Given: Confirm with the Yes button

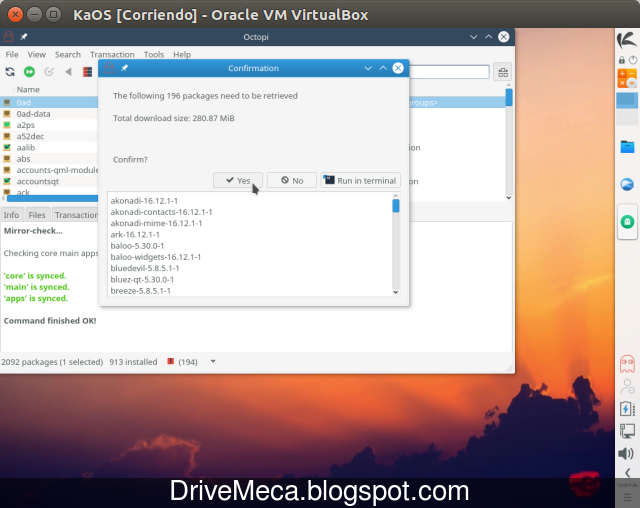Looking at the screenshot, I should click(x=238, y=180).
